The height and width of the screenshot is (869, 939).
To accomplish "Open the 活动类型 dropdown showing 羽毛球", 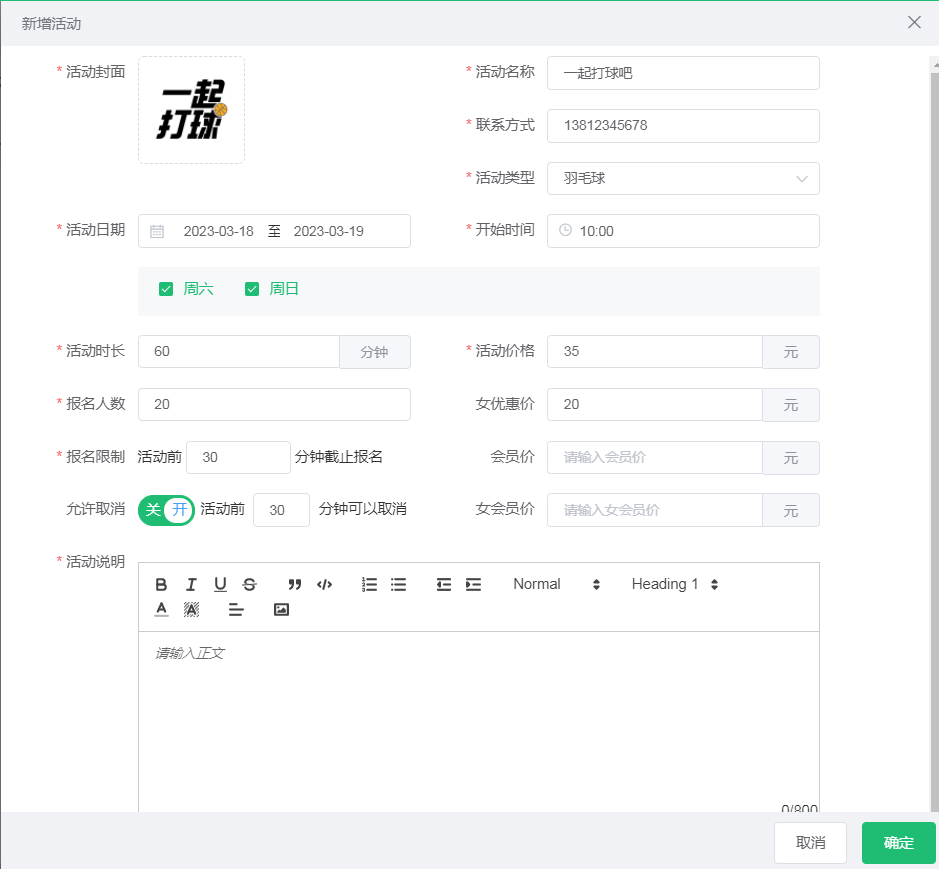I will coord(683,178).
